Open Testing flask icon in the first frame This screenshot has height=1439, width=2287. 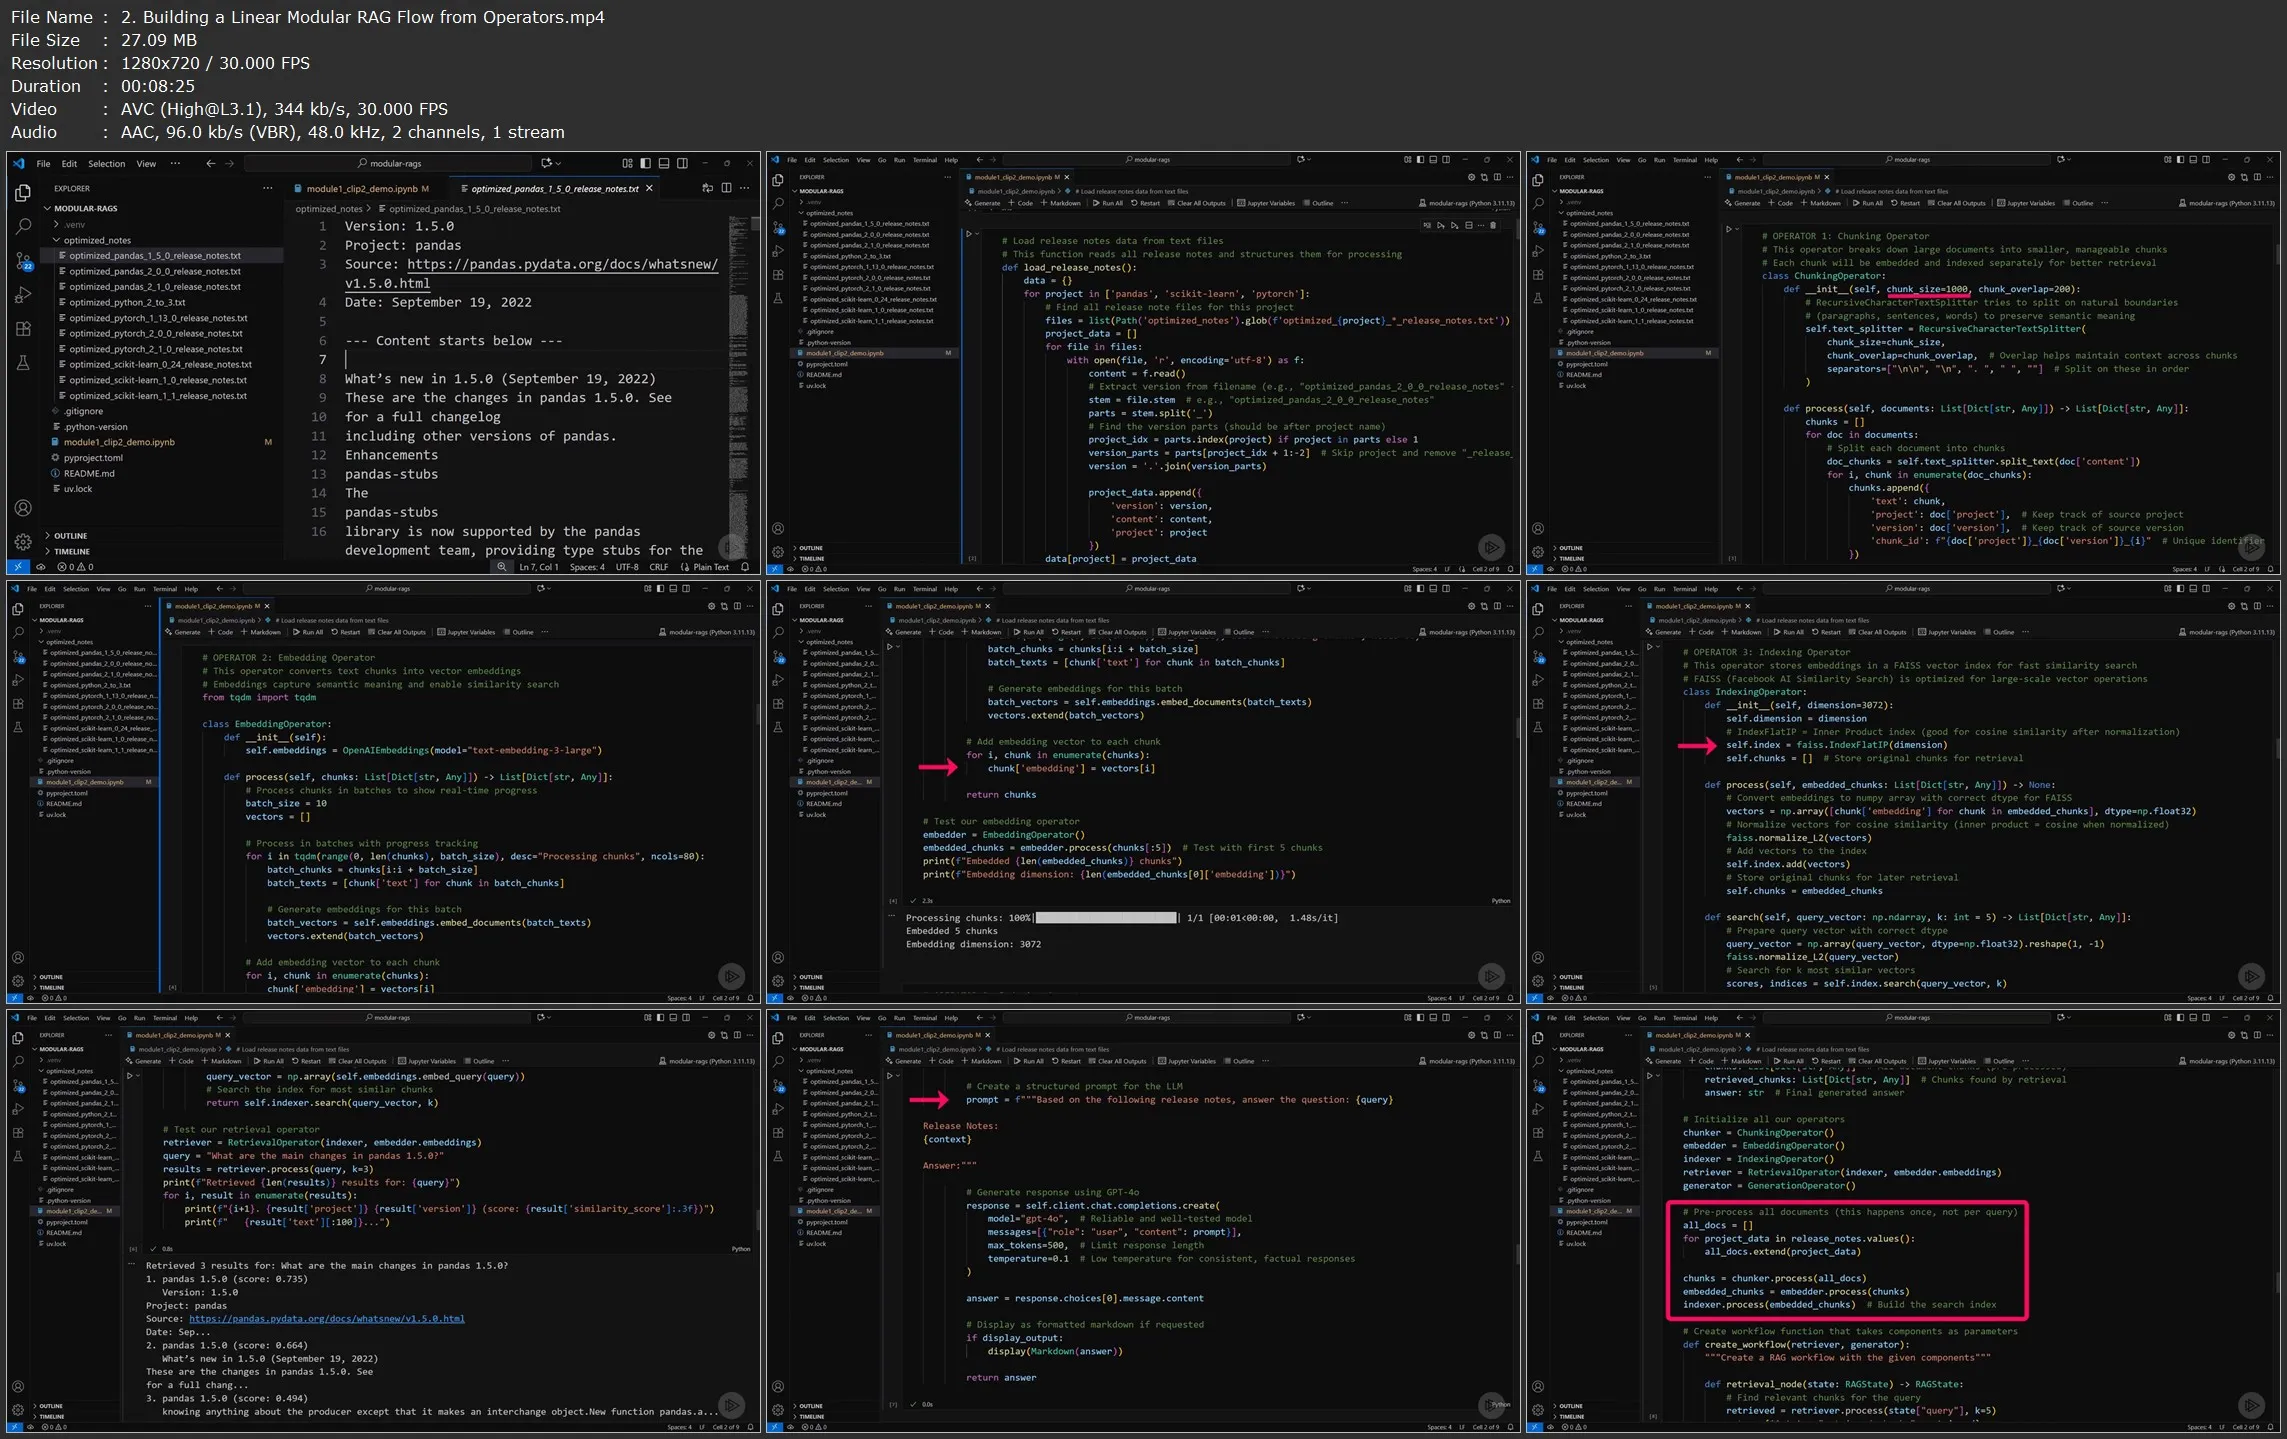pos(23,363)
